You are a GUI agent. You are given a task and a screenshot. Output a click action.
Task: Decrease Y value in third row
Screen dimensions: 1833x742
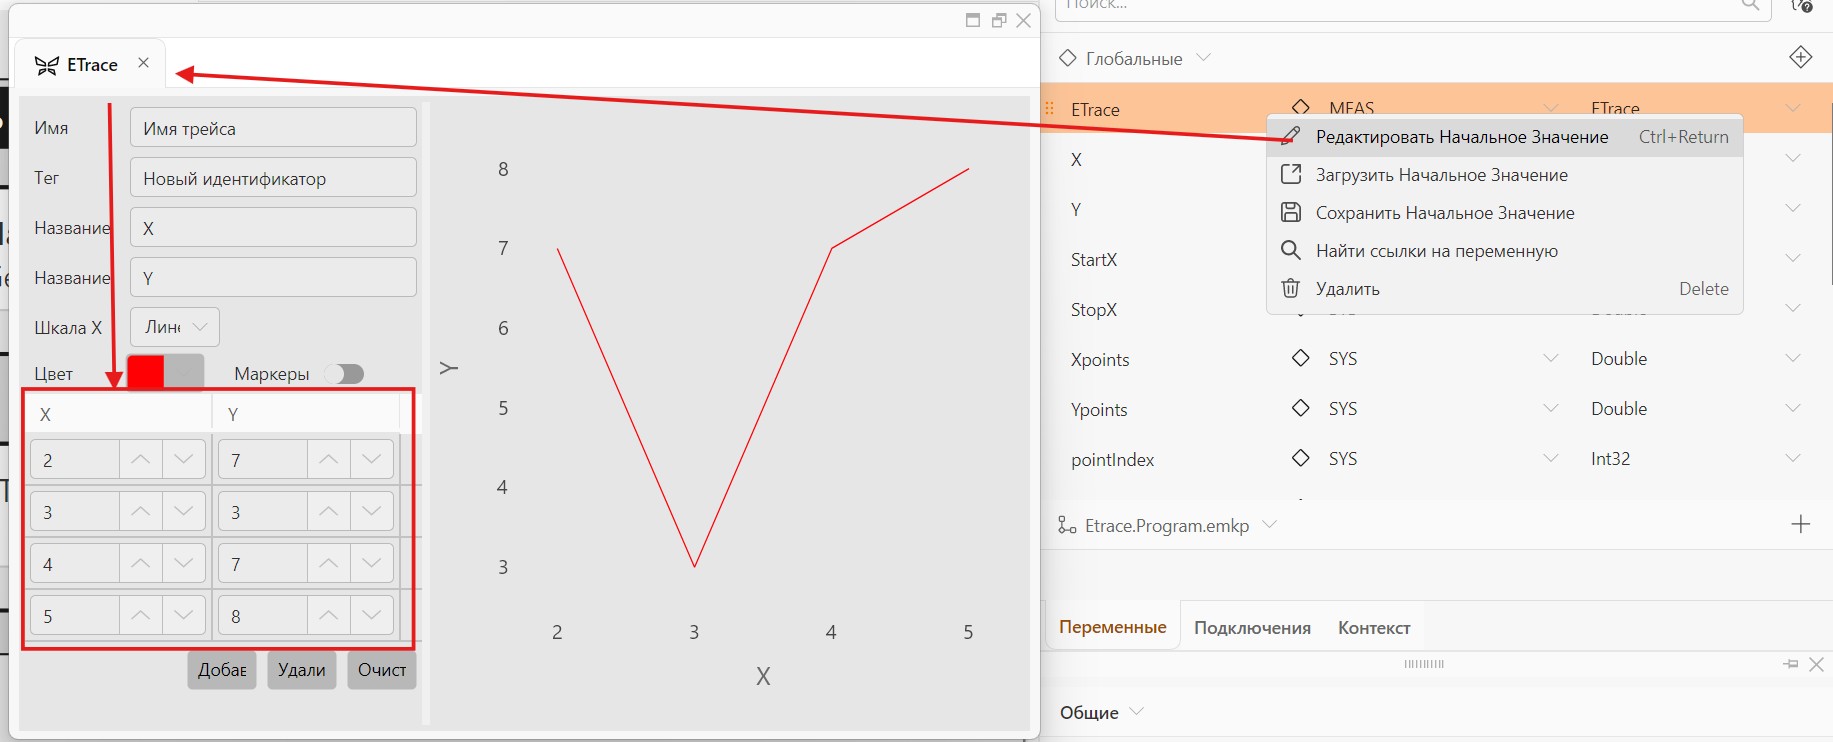click(372, 563)
